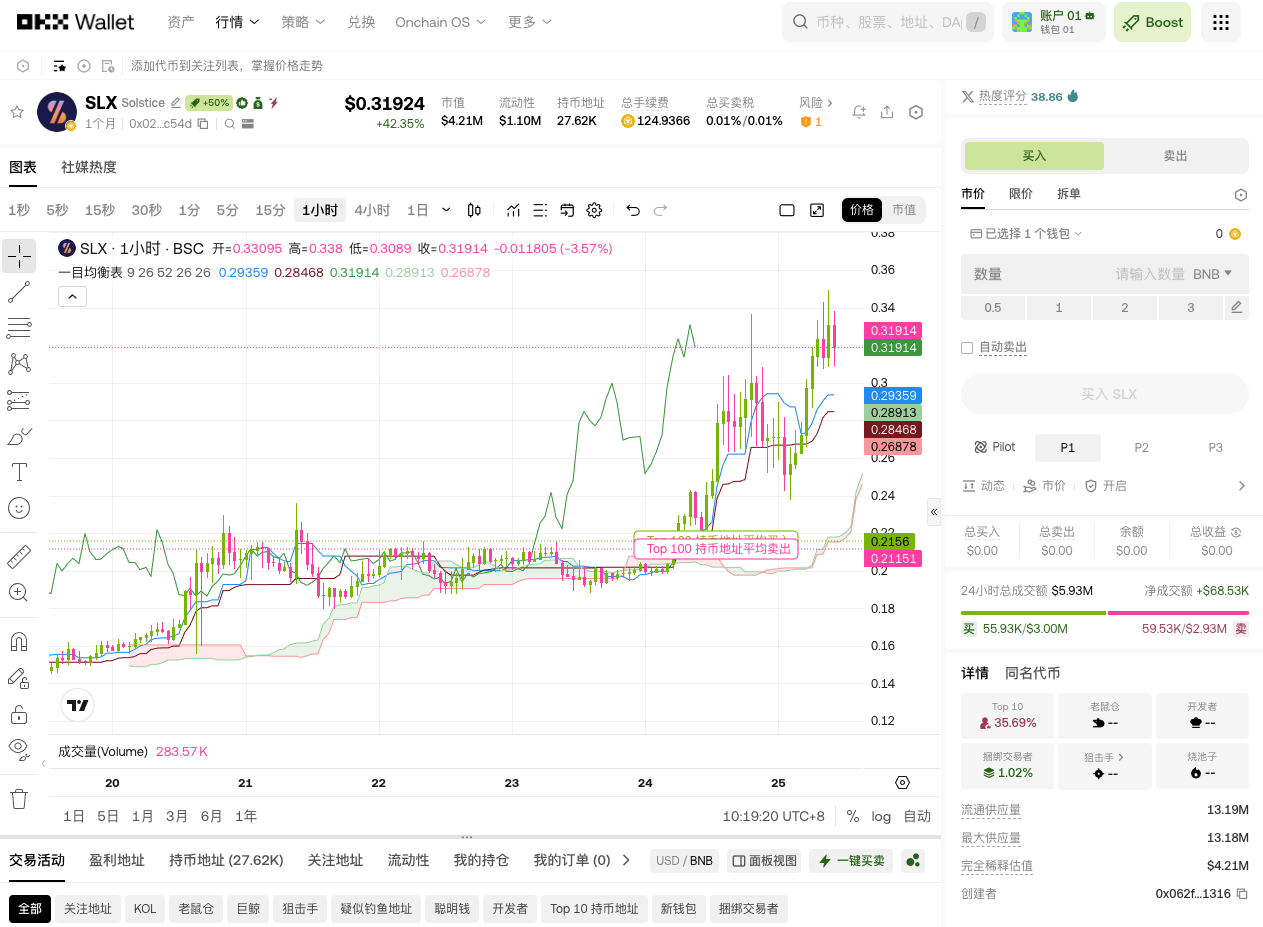Click the Boost button
Screen dimensions: 1263x927
pyautogui.click(x=1152, y=22)
